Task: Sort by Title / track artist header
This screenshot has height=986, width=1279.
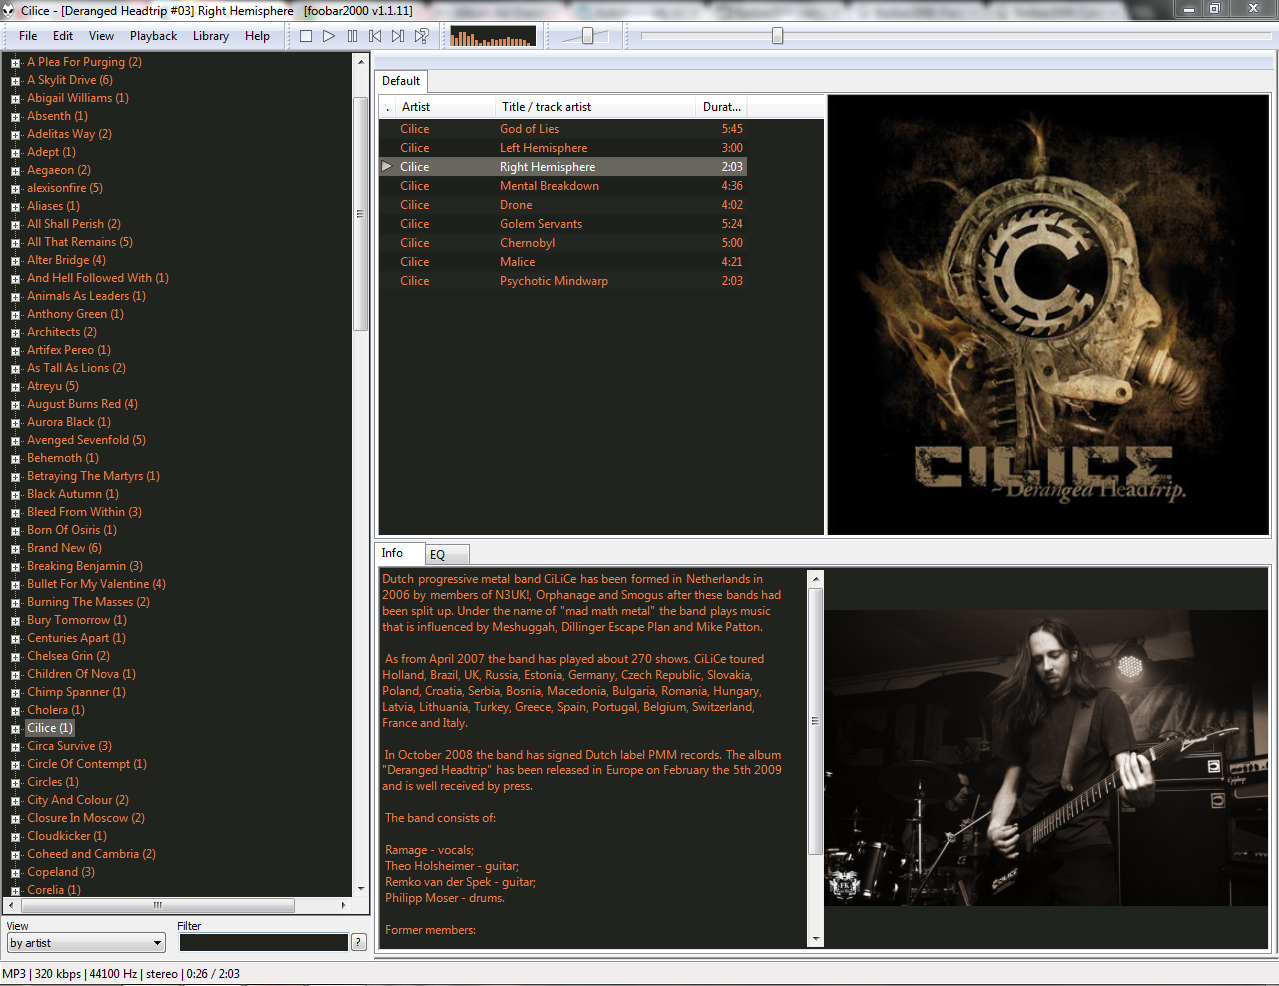Action: click(x=596, y=107)
